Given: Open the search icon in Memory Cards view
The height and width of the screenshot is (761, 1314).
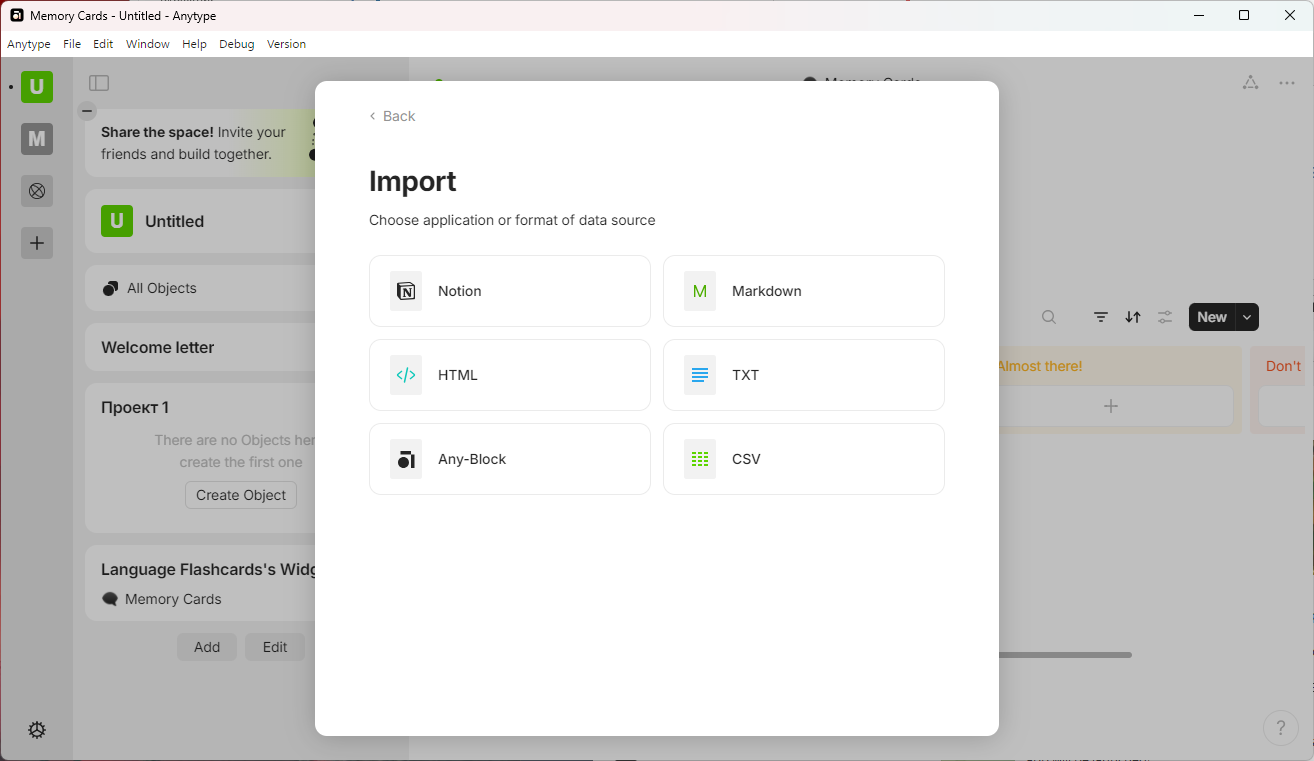Looking at the screenshot, I should tap(1049, 317).
